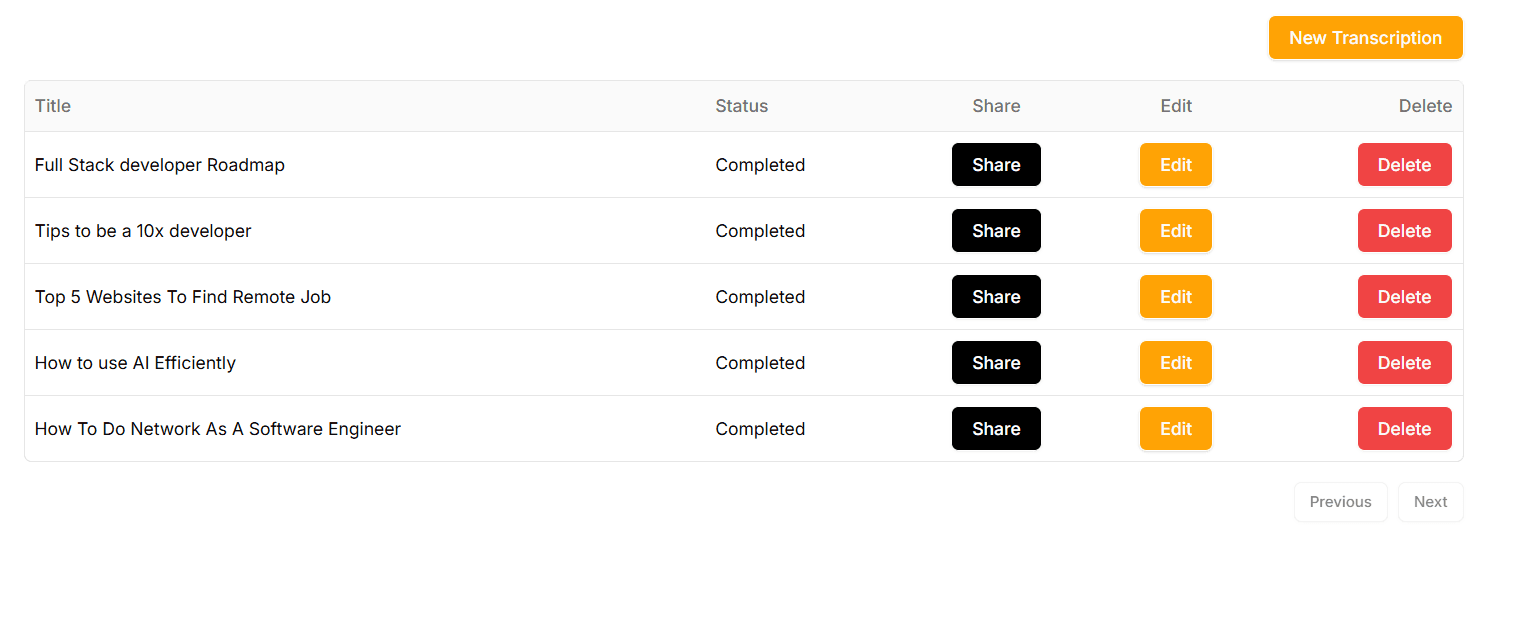The image size is (1516, 644).
Task: Delete the How To Do Network As A Software Engineer transcription
Action: point(1404,428)
